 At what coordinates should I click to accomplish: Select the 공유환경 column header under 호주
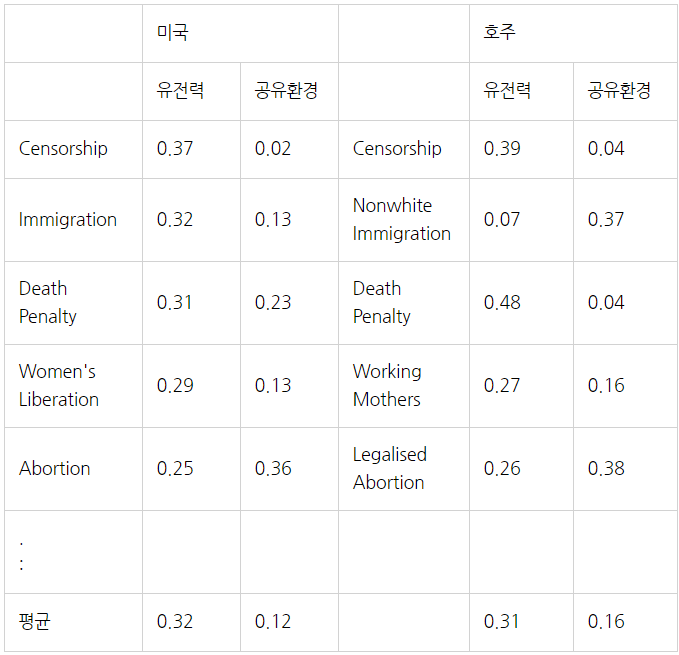(625, 91)
